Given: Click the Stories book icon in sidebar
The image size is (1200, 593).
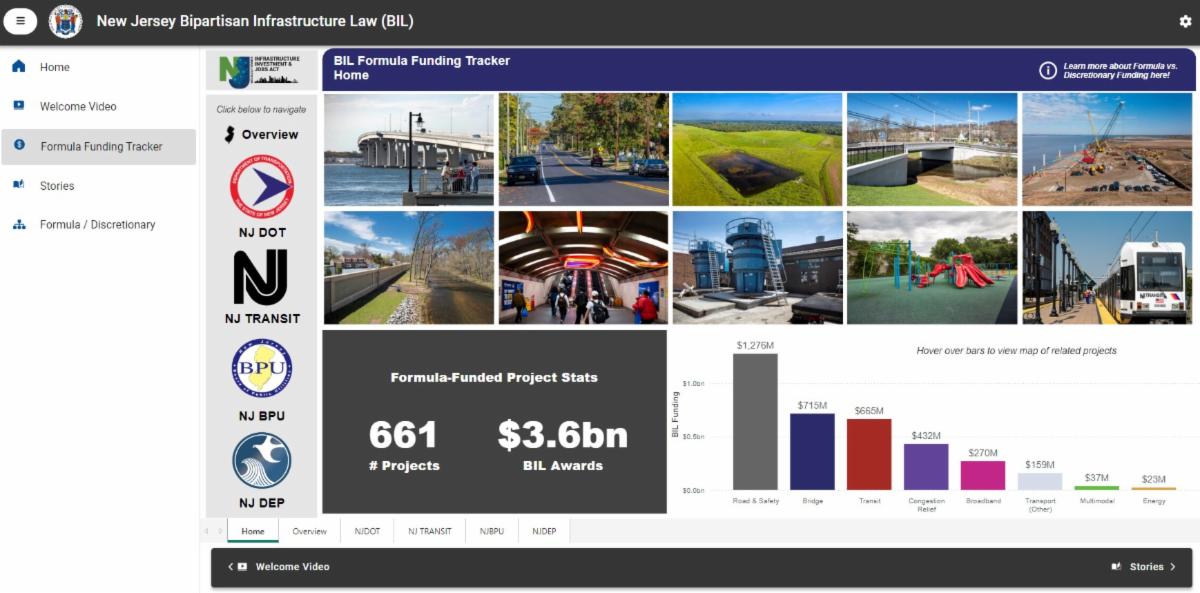Looking at the screenshot, I should pos(18,185).
